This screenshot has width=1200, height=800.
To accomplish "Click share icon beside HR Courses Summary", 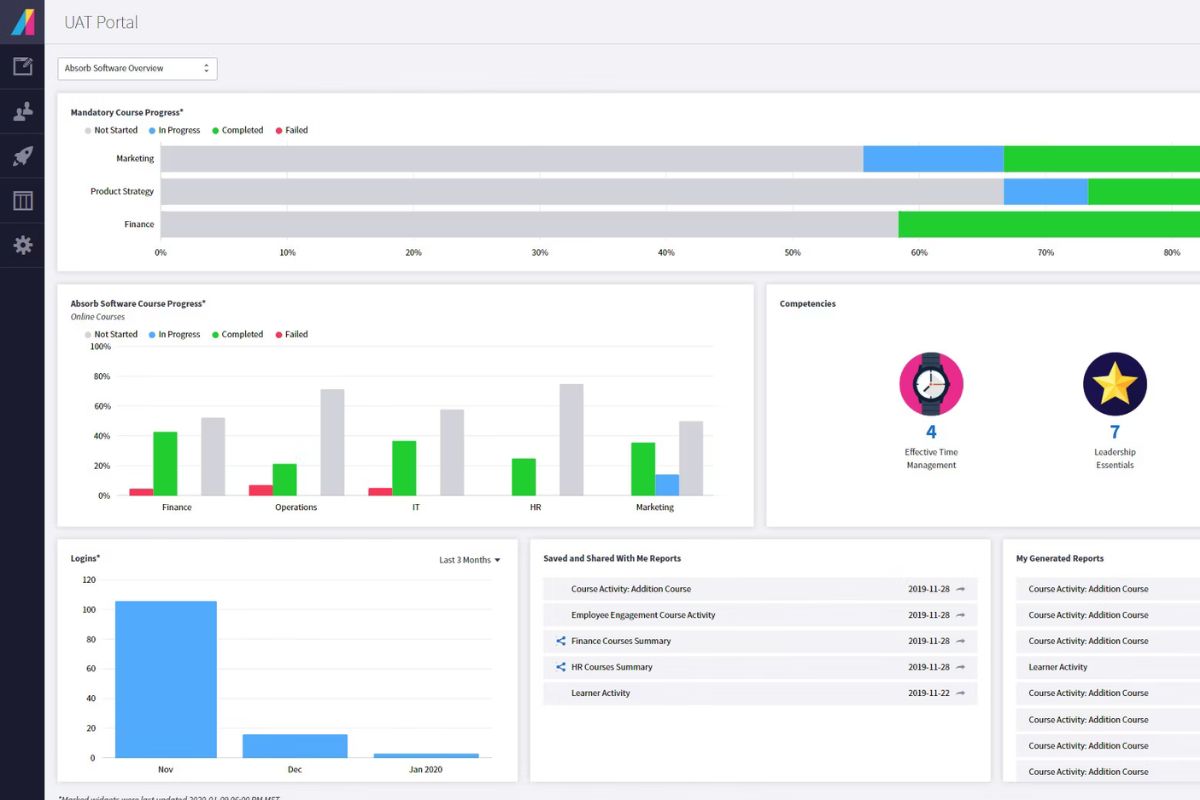I will [560, 667].
